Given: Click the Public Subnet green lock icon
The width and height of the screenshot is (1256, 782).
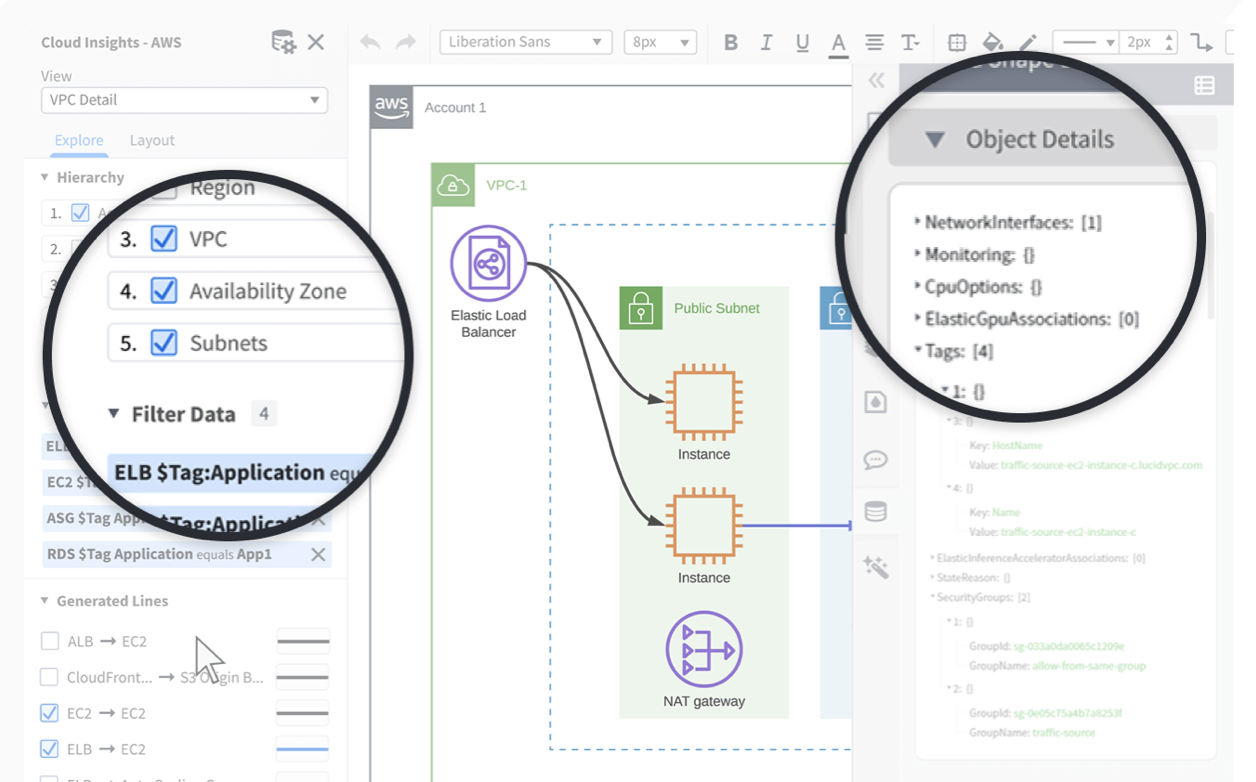Looking at the screenshot, I should pos(640,309).
